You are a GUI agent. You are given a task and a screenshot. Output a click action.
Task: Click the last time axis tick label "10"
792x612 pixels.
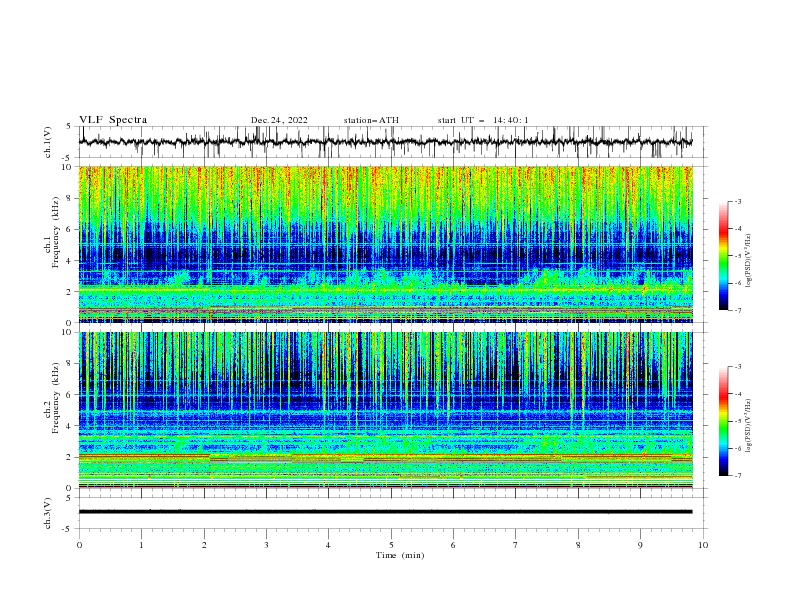pos(703,545)
